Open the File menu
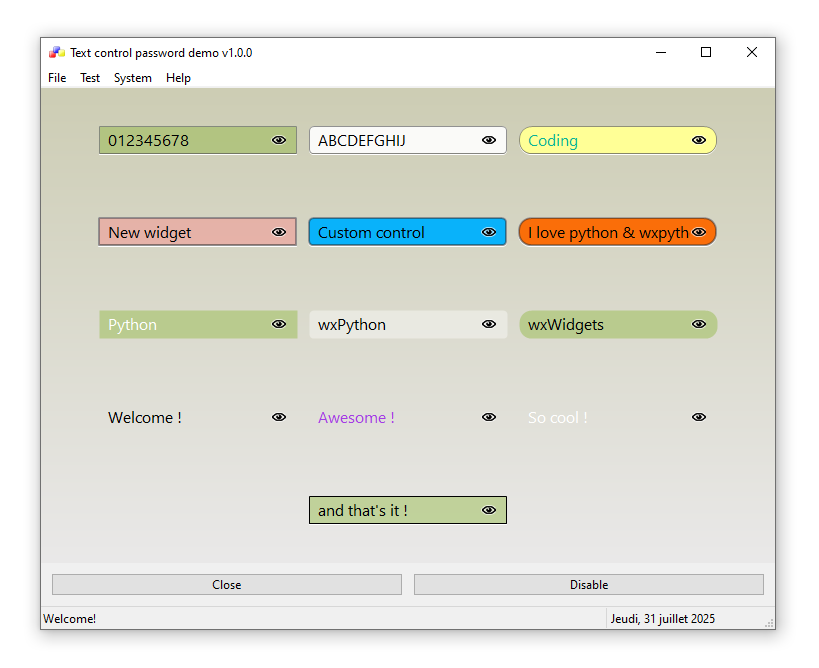This screenshot has width=819, height=668. click(57, 78)
